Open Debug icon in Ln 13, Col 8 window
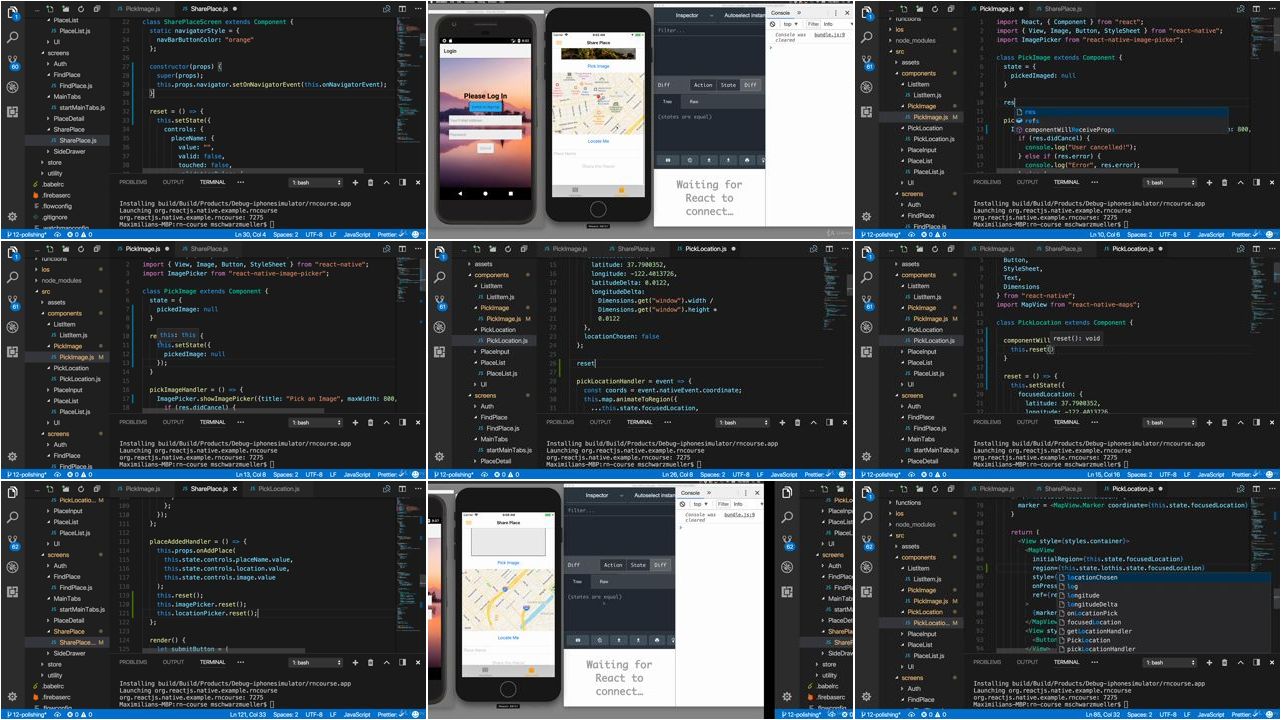Viewport: 1281px width, 720px height. [12, 327]
